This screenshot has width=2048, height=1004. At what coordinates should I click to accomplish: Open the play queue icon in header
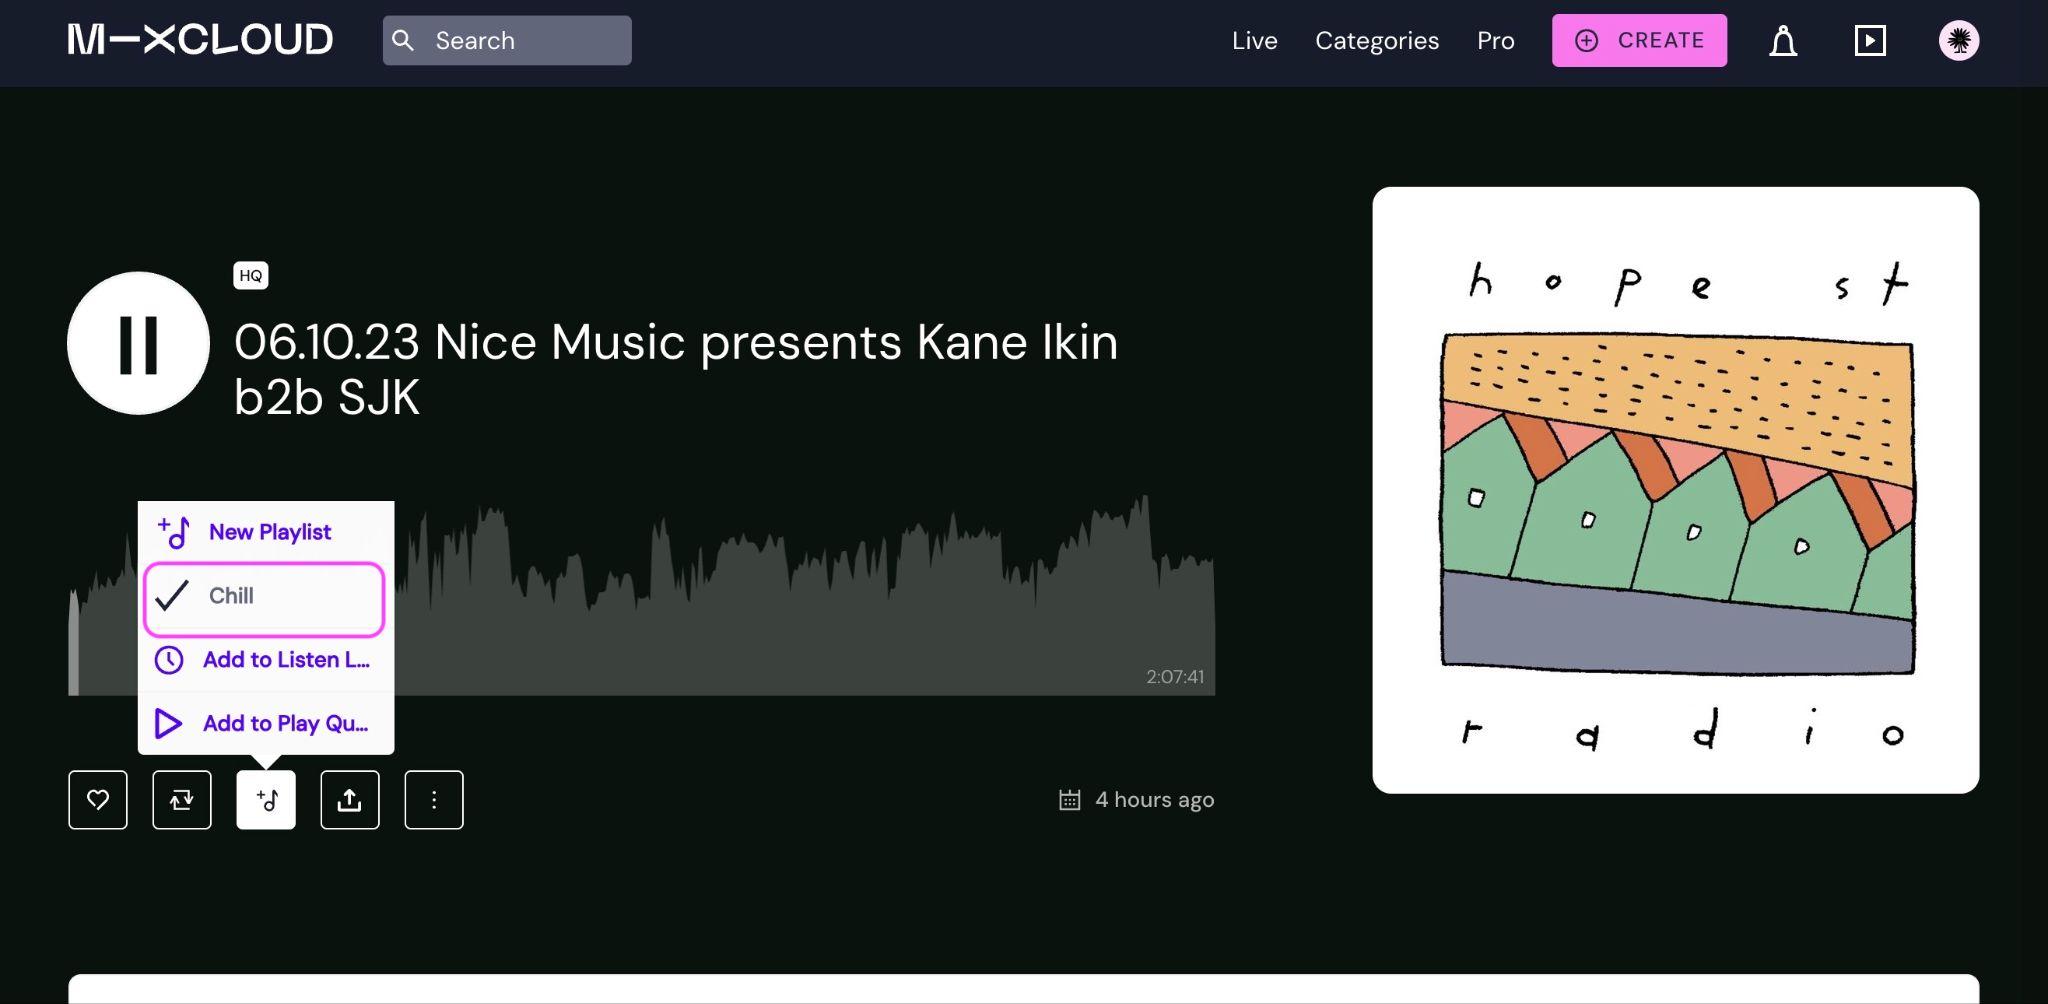pyautogui.click(x=1870, y=40)
